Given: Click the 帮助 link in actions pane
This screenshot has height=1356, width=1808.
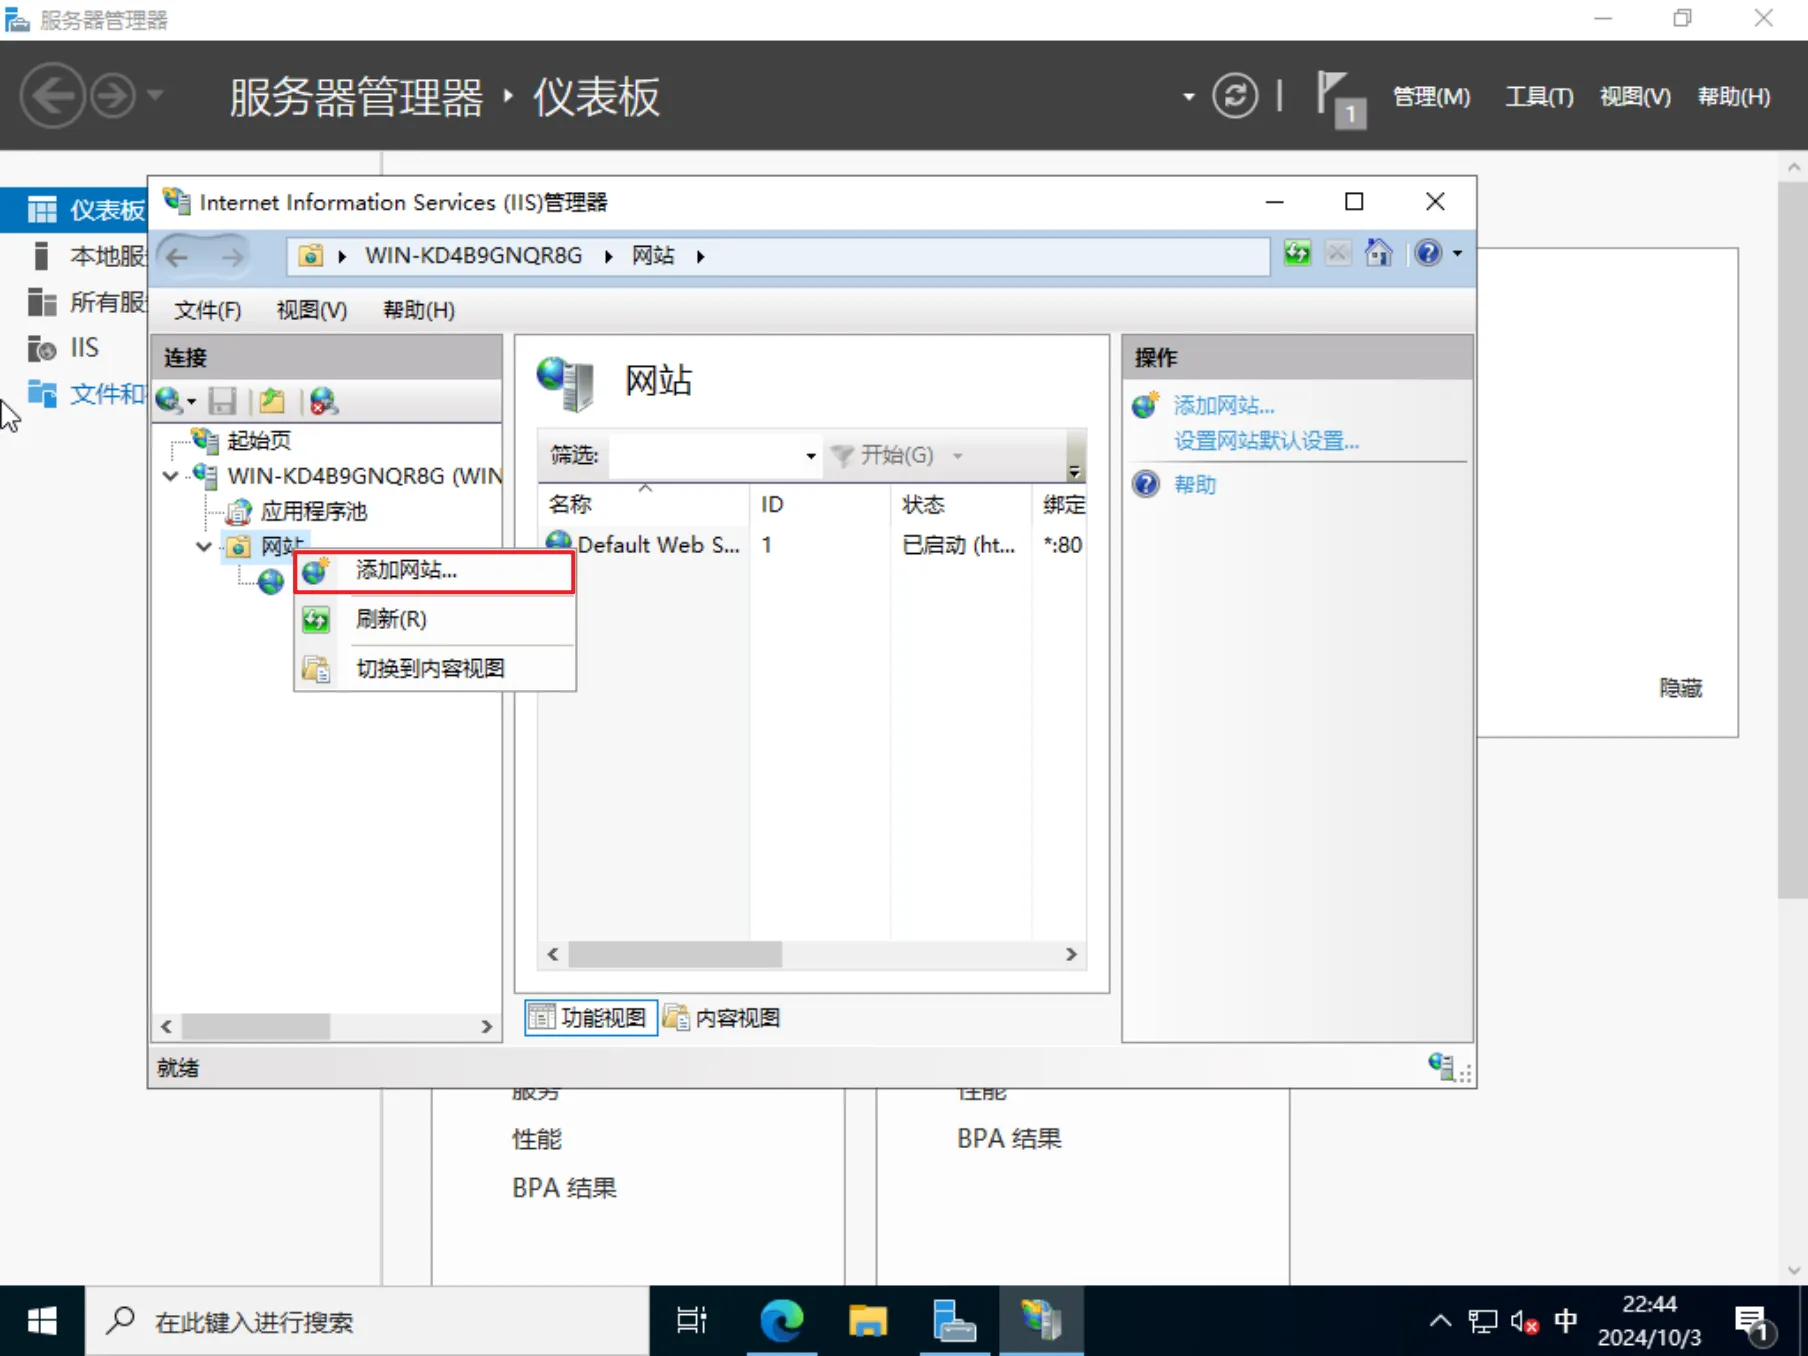Looking at the screenshot, I should click(x=1195, y=485).
